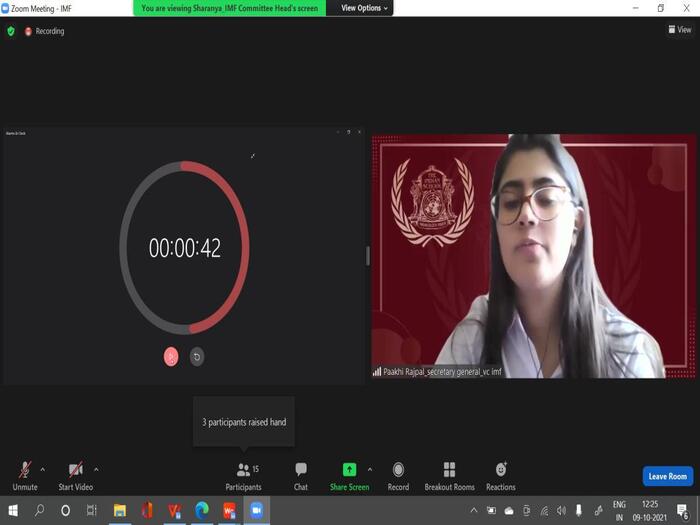Expand audio options arrow next to Unmute
Screen dimensions: 700x525
[43, 470]
